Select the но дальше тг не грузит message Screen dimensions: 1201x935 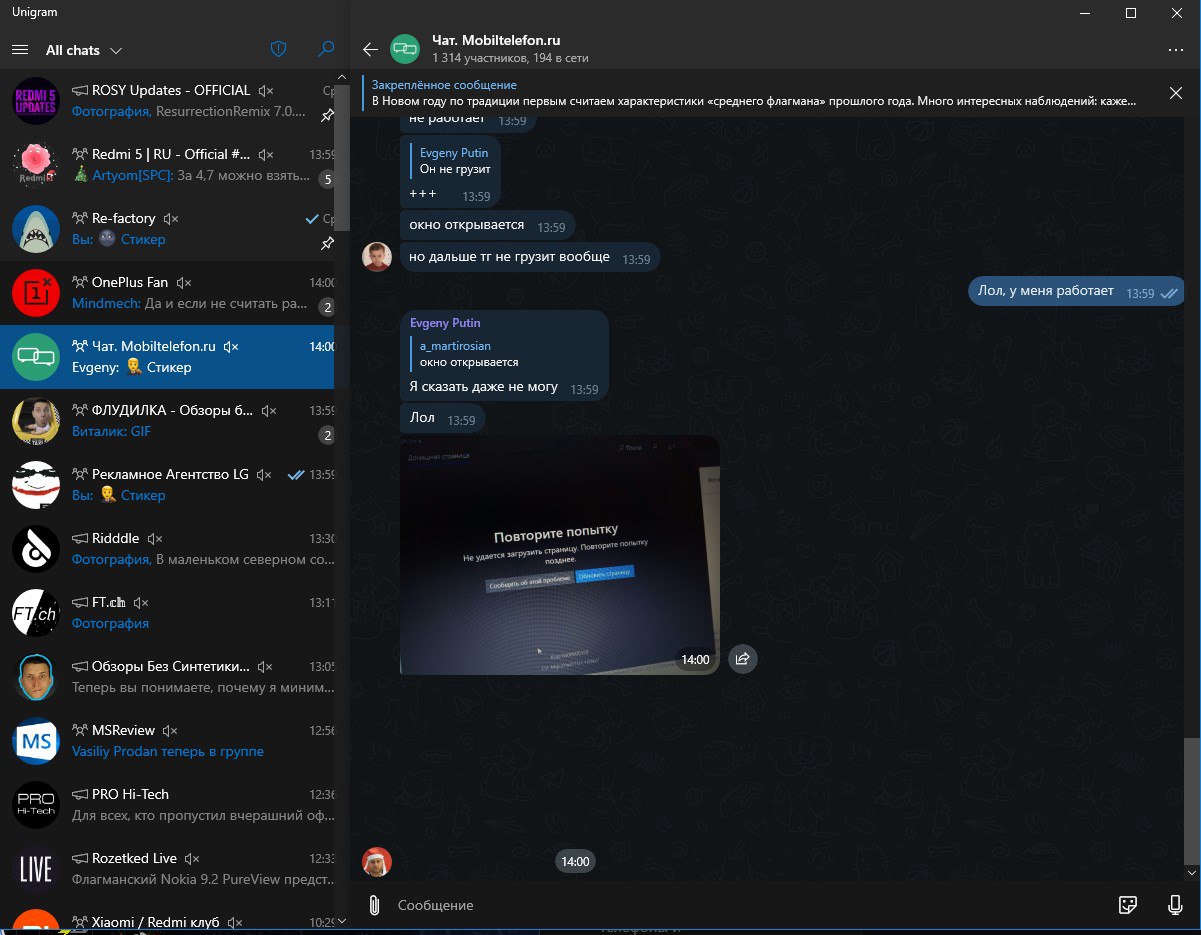(x=530, y=257)
